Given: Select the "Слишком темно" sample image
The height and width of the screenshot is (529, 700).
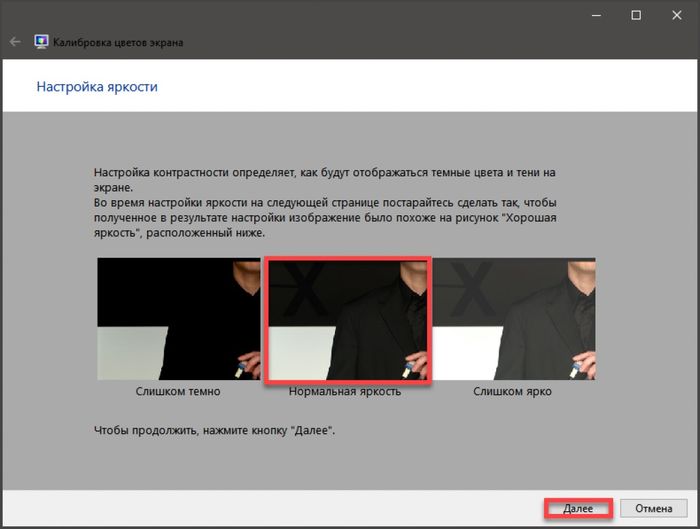Looking at the screenshot, I should pyautogui.click(x=179, y=319).
